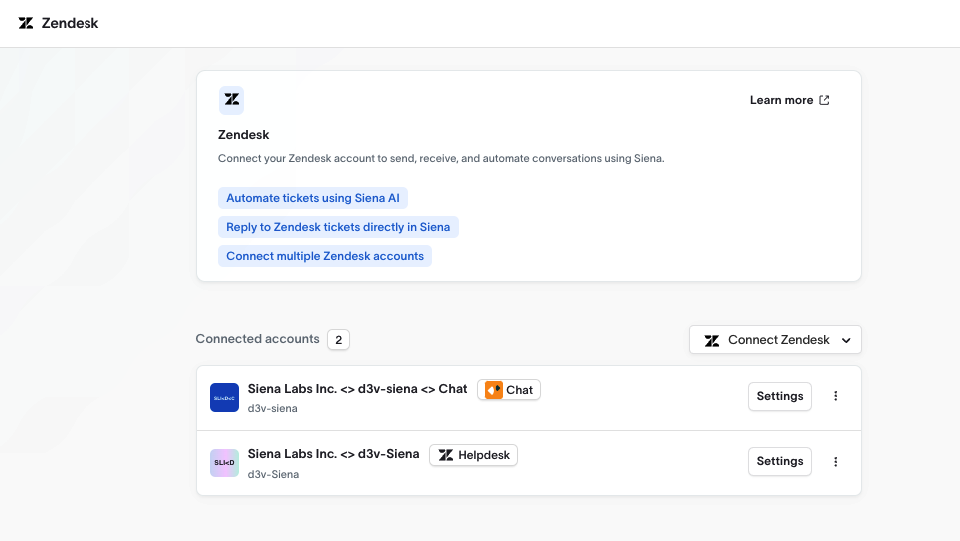The width and height of the screenshot is (960, 541).
Task: Select the Reply to Zendesk tickets directly in Siena tag
Action: tap(338, 227)
